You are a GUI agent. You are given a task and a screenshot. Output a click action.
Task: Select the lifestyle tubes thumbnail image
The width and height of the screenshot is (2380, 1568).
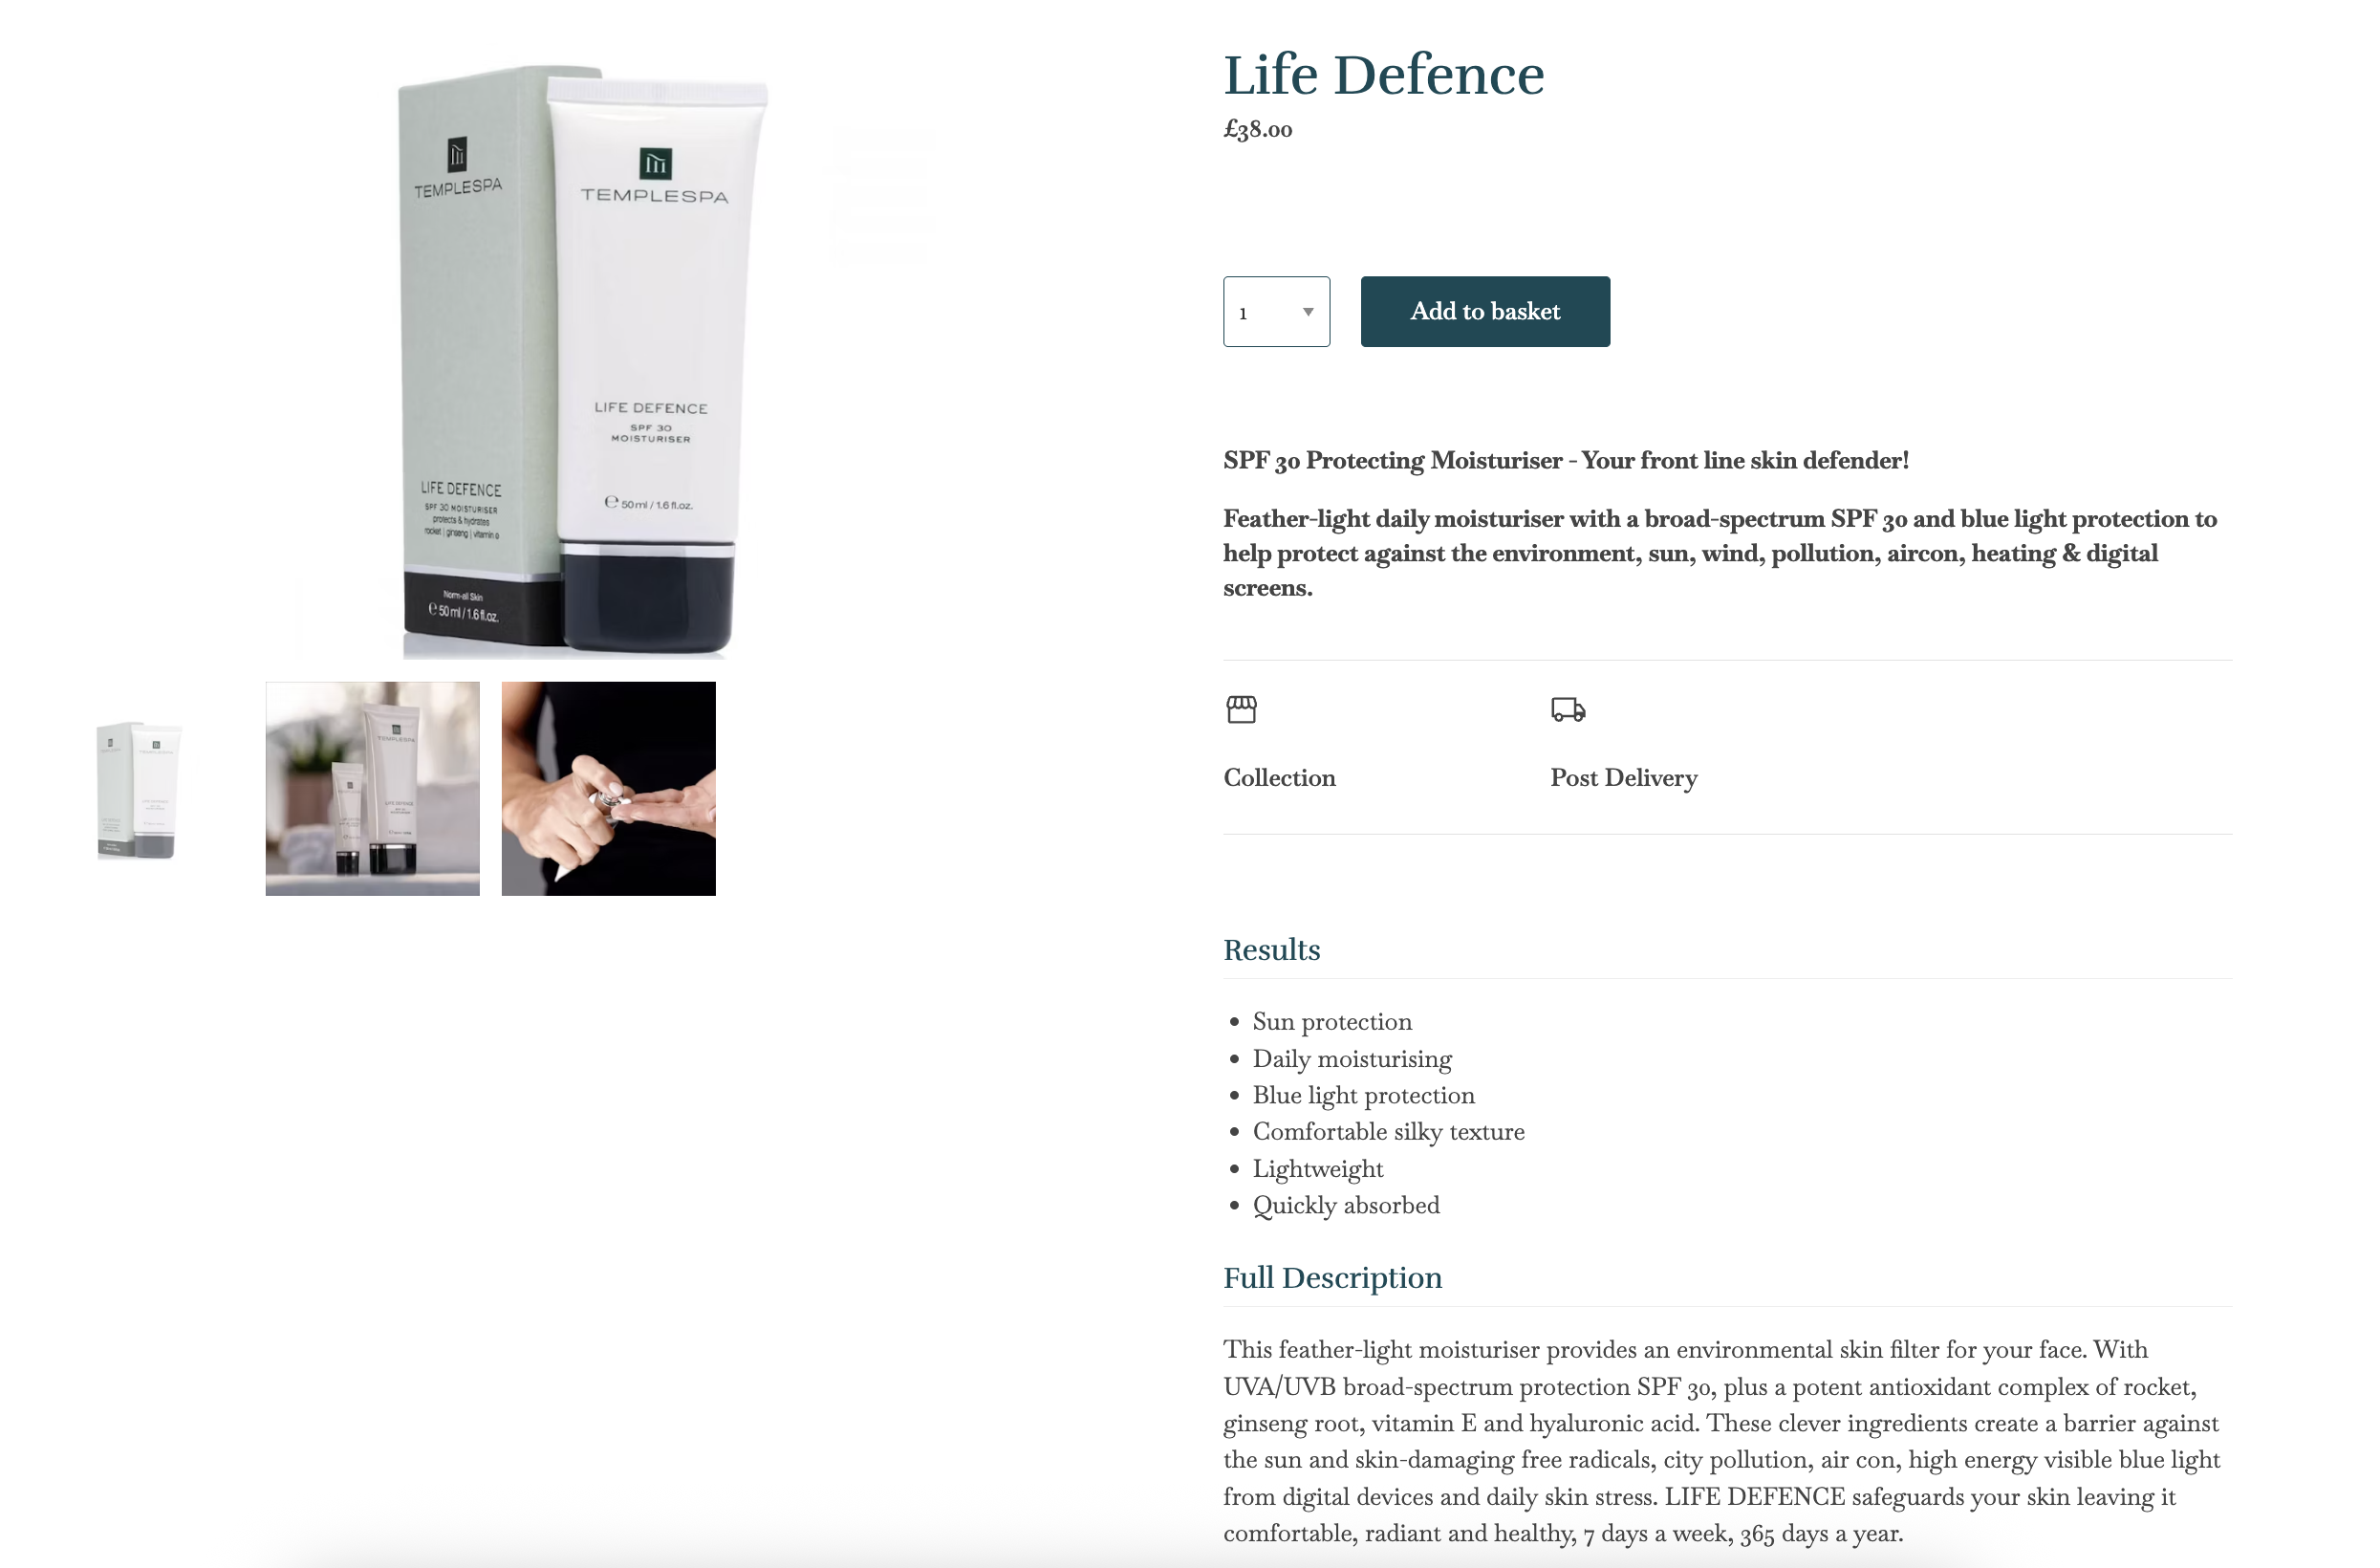[372, 789]
